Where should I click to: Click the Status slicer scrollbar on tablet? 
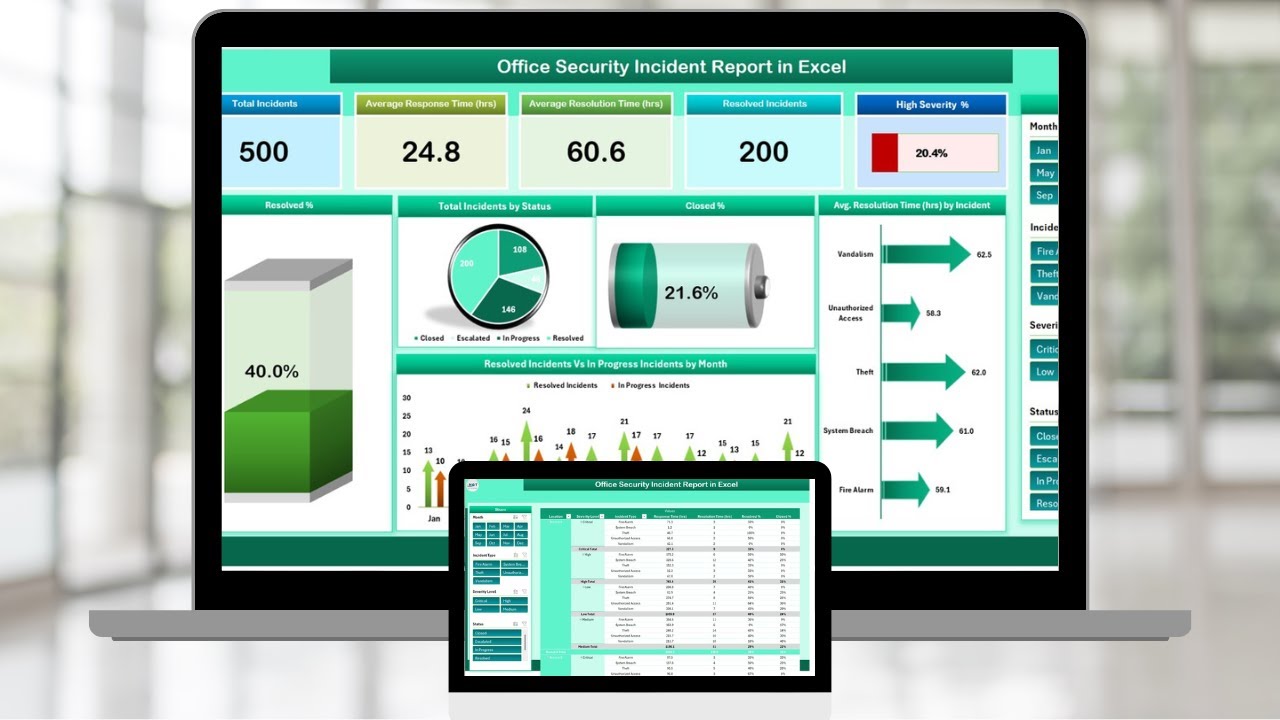(525, 644)
